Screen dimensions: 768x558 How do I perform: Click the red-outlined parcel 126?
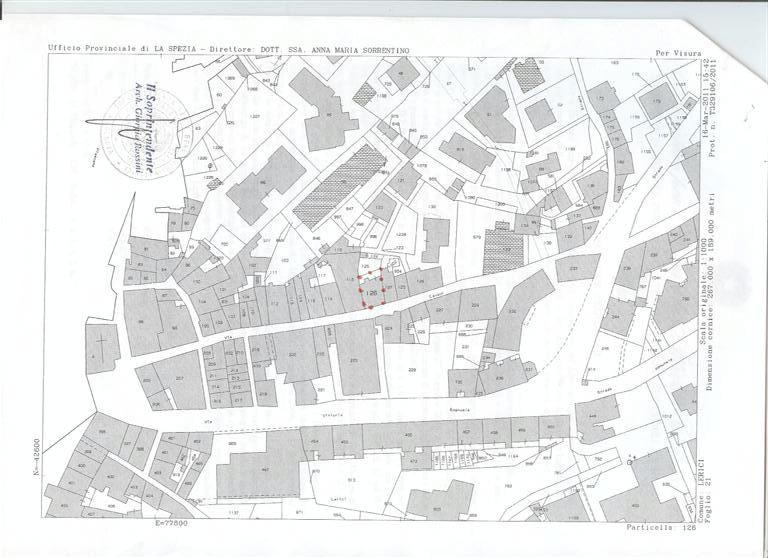[x=371, y=288]
